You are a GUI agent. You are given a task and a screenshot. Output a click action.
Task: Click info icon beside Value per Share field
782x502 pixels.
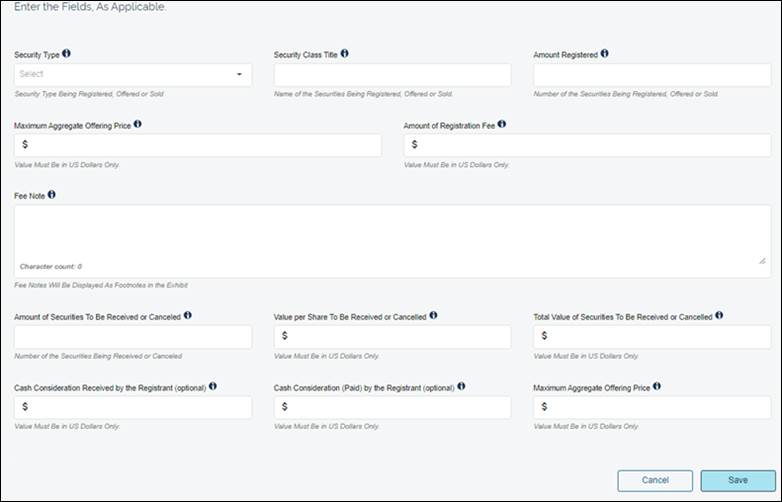click(x=433, y=316)
